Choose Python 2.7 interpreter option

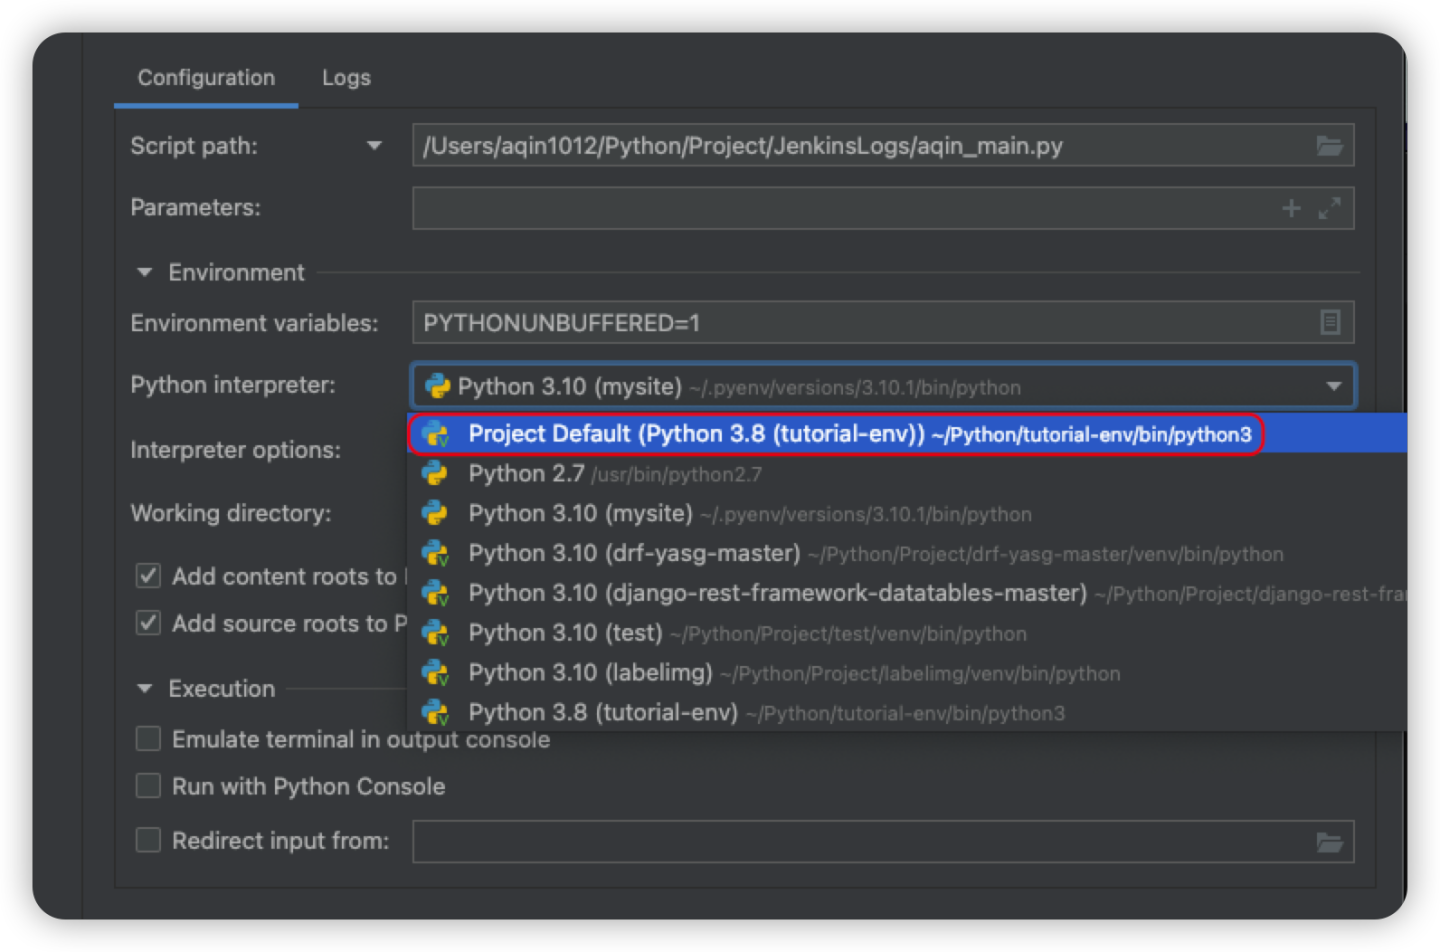pos(908,474)
